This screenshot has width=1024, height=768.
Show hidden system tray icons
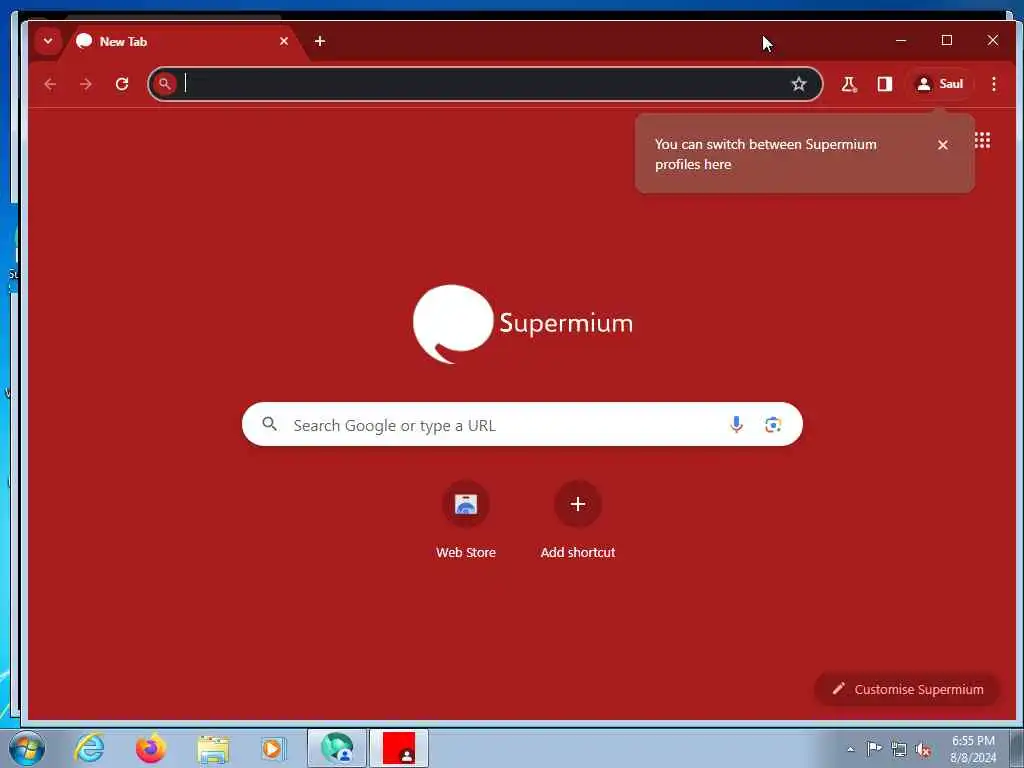pos(850,749)
